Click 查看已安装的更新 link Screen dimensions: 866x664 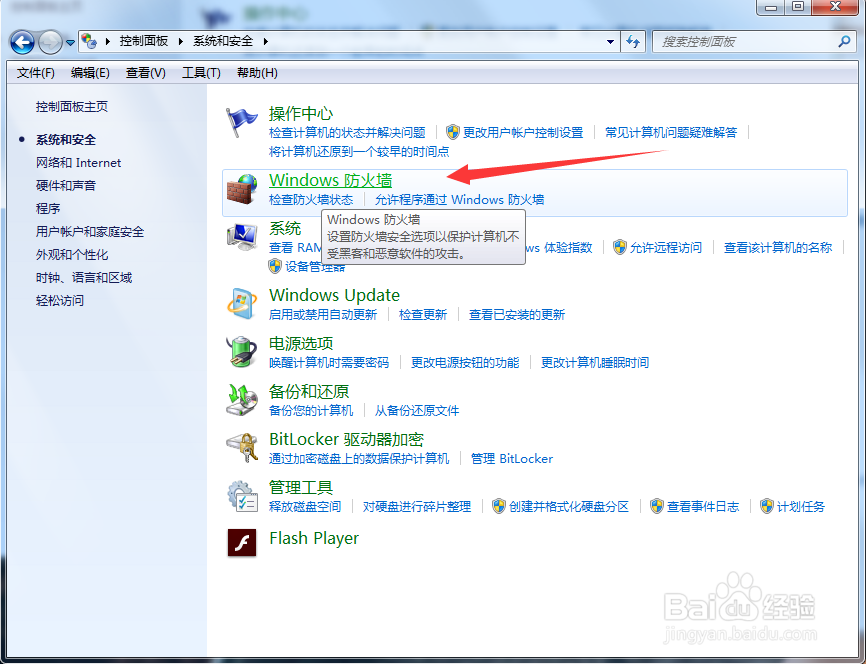coord(517,315)
